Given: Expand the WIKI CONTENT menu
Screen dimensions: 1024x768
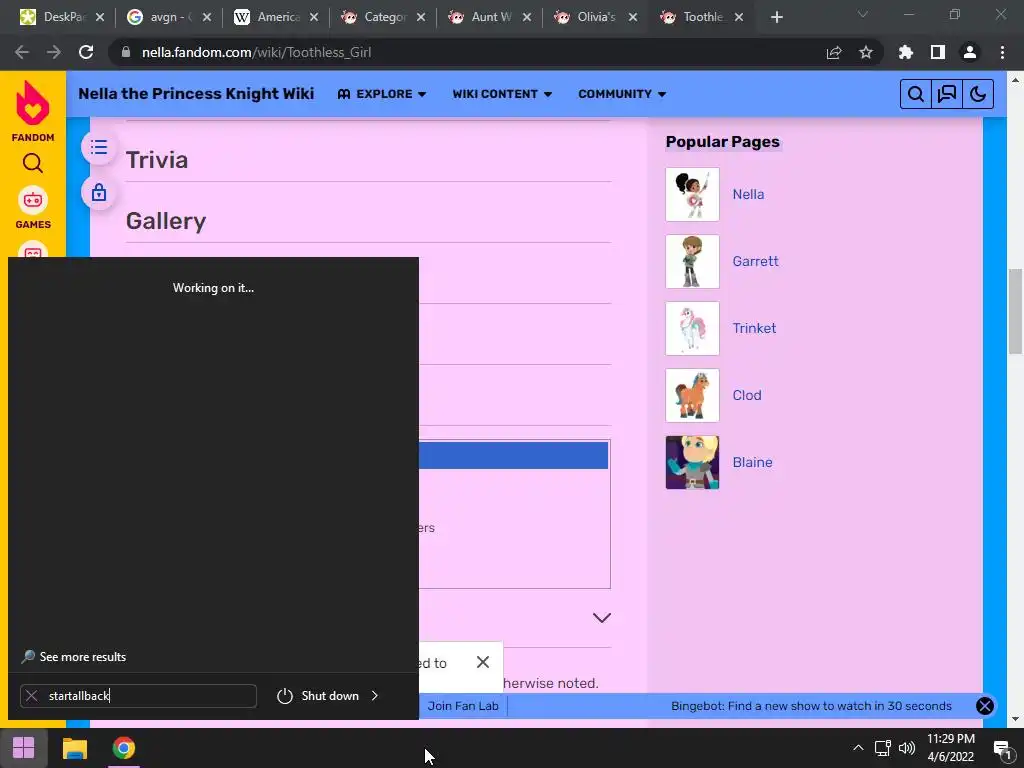Looking at the screenshot, I should click(502, 94).
